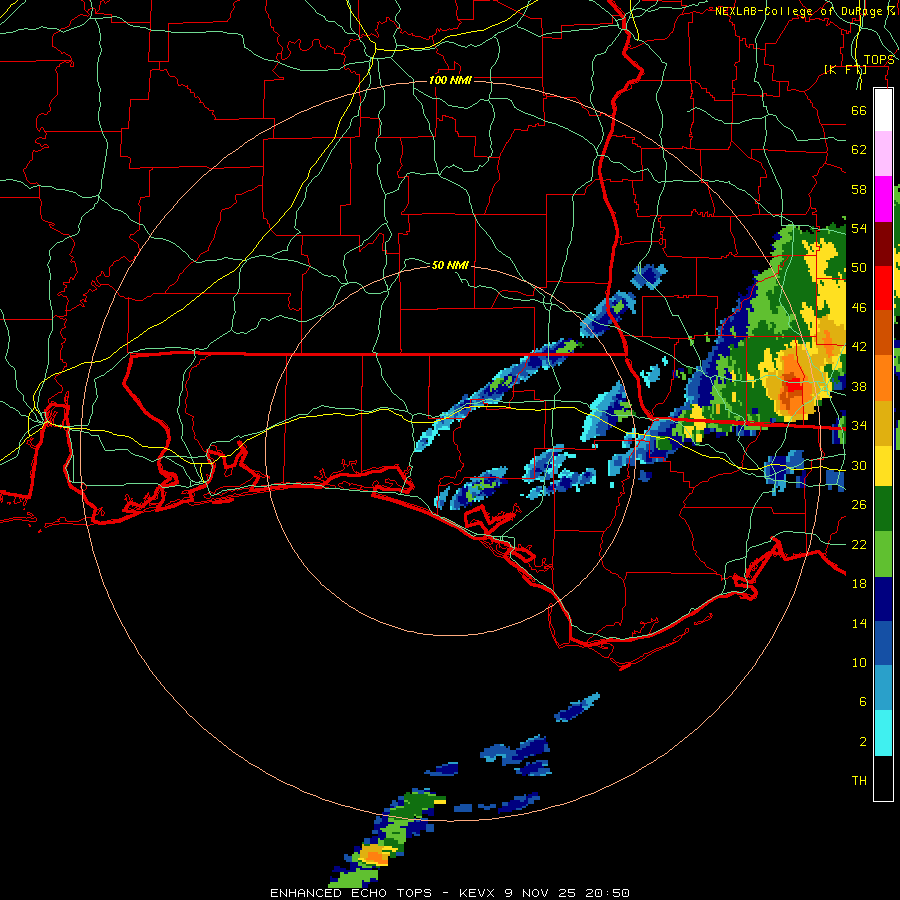Click the '6' legend value
This screenshot has height=900, width=900.
pos(863,701)
